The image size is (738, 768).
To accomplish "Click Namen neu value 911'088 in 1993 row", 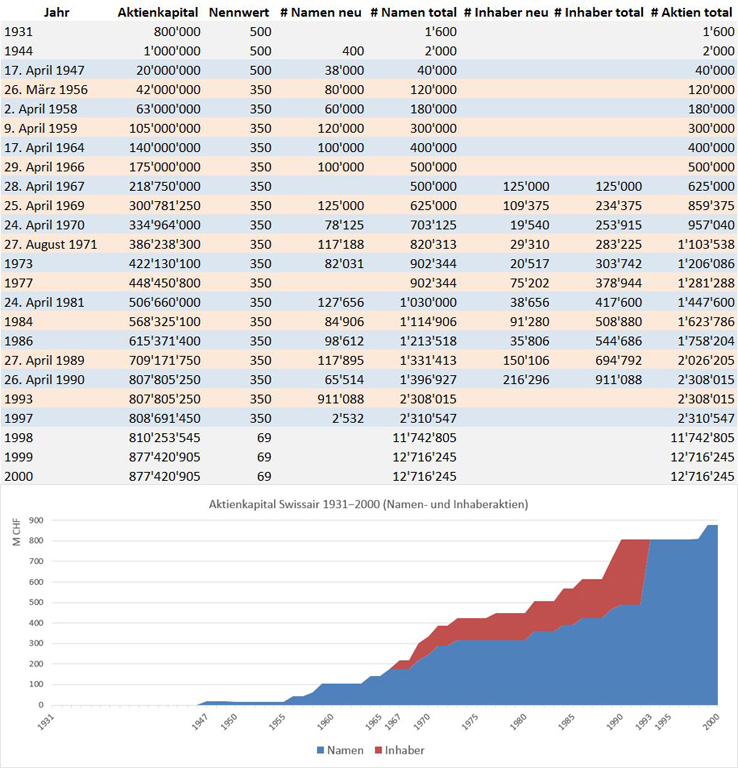I will pyautogui.click(x=341, y=399).
